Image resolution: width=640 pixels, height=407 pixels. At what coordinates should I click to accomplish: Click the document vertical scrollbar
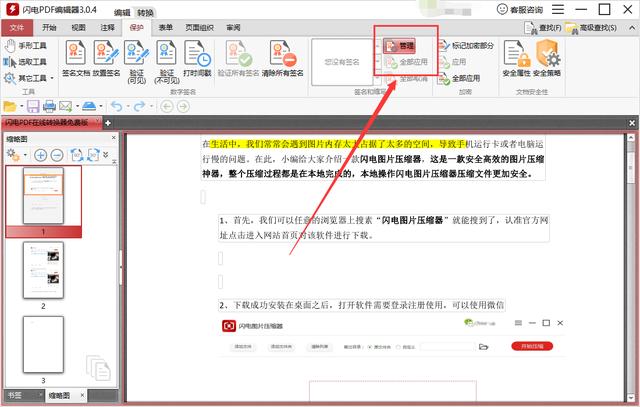[631, 267]
